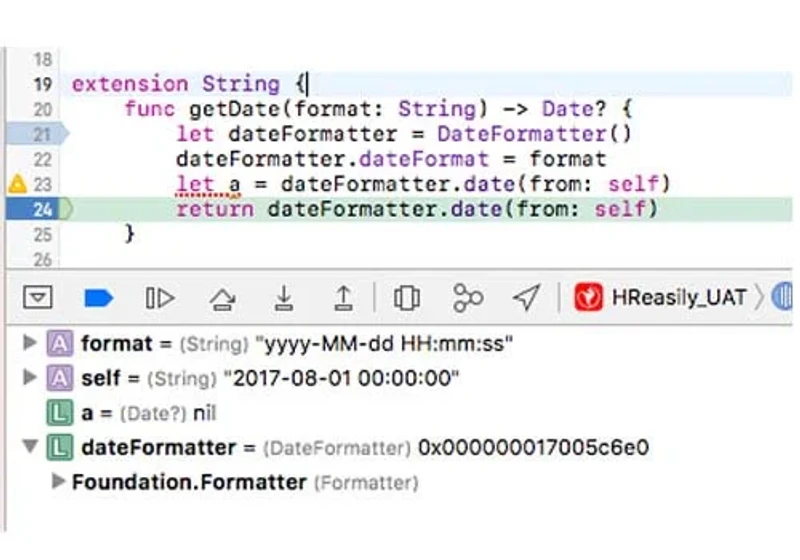
Task: Continue program execution button
Action: click(160, 298)
